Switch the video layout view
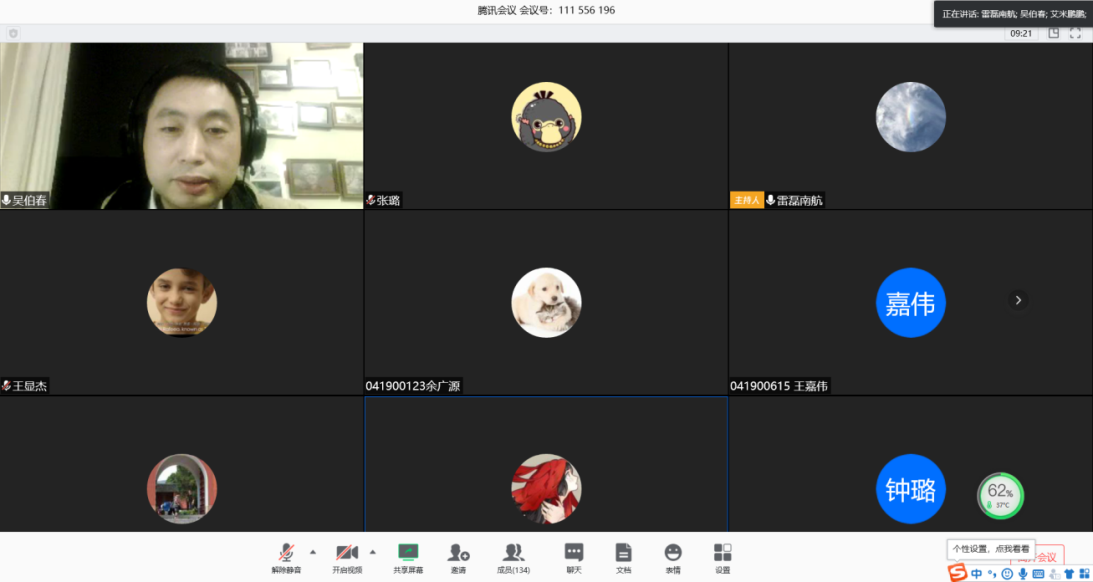1093x582 pixels. [1054, 33]
